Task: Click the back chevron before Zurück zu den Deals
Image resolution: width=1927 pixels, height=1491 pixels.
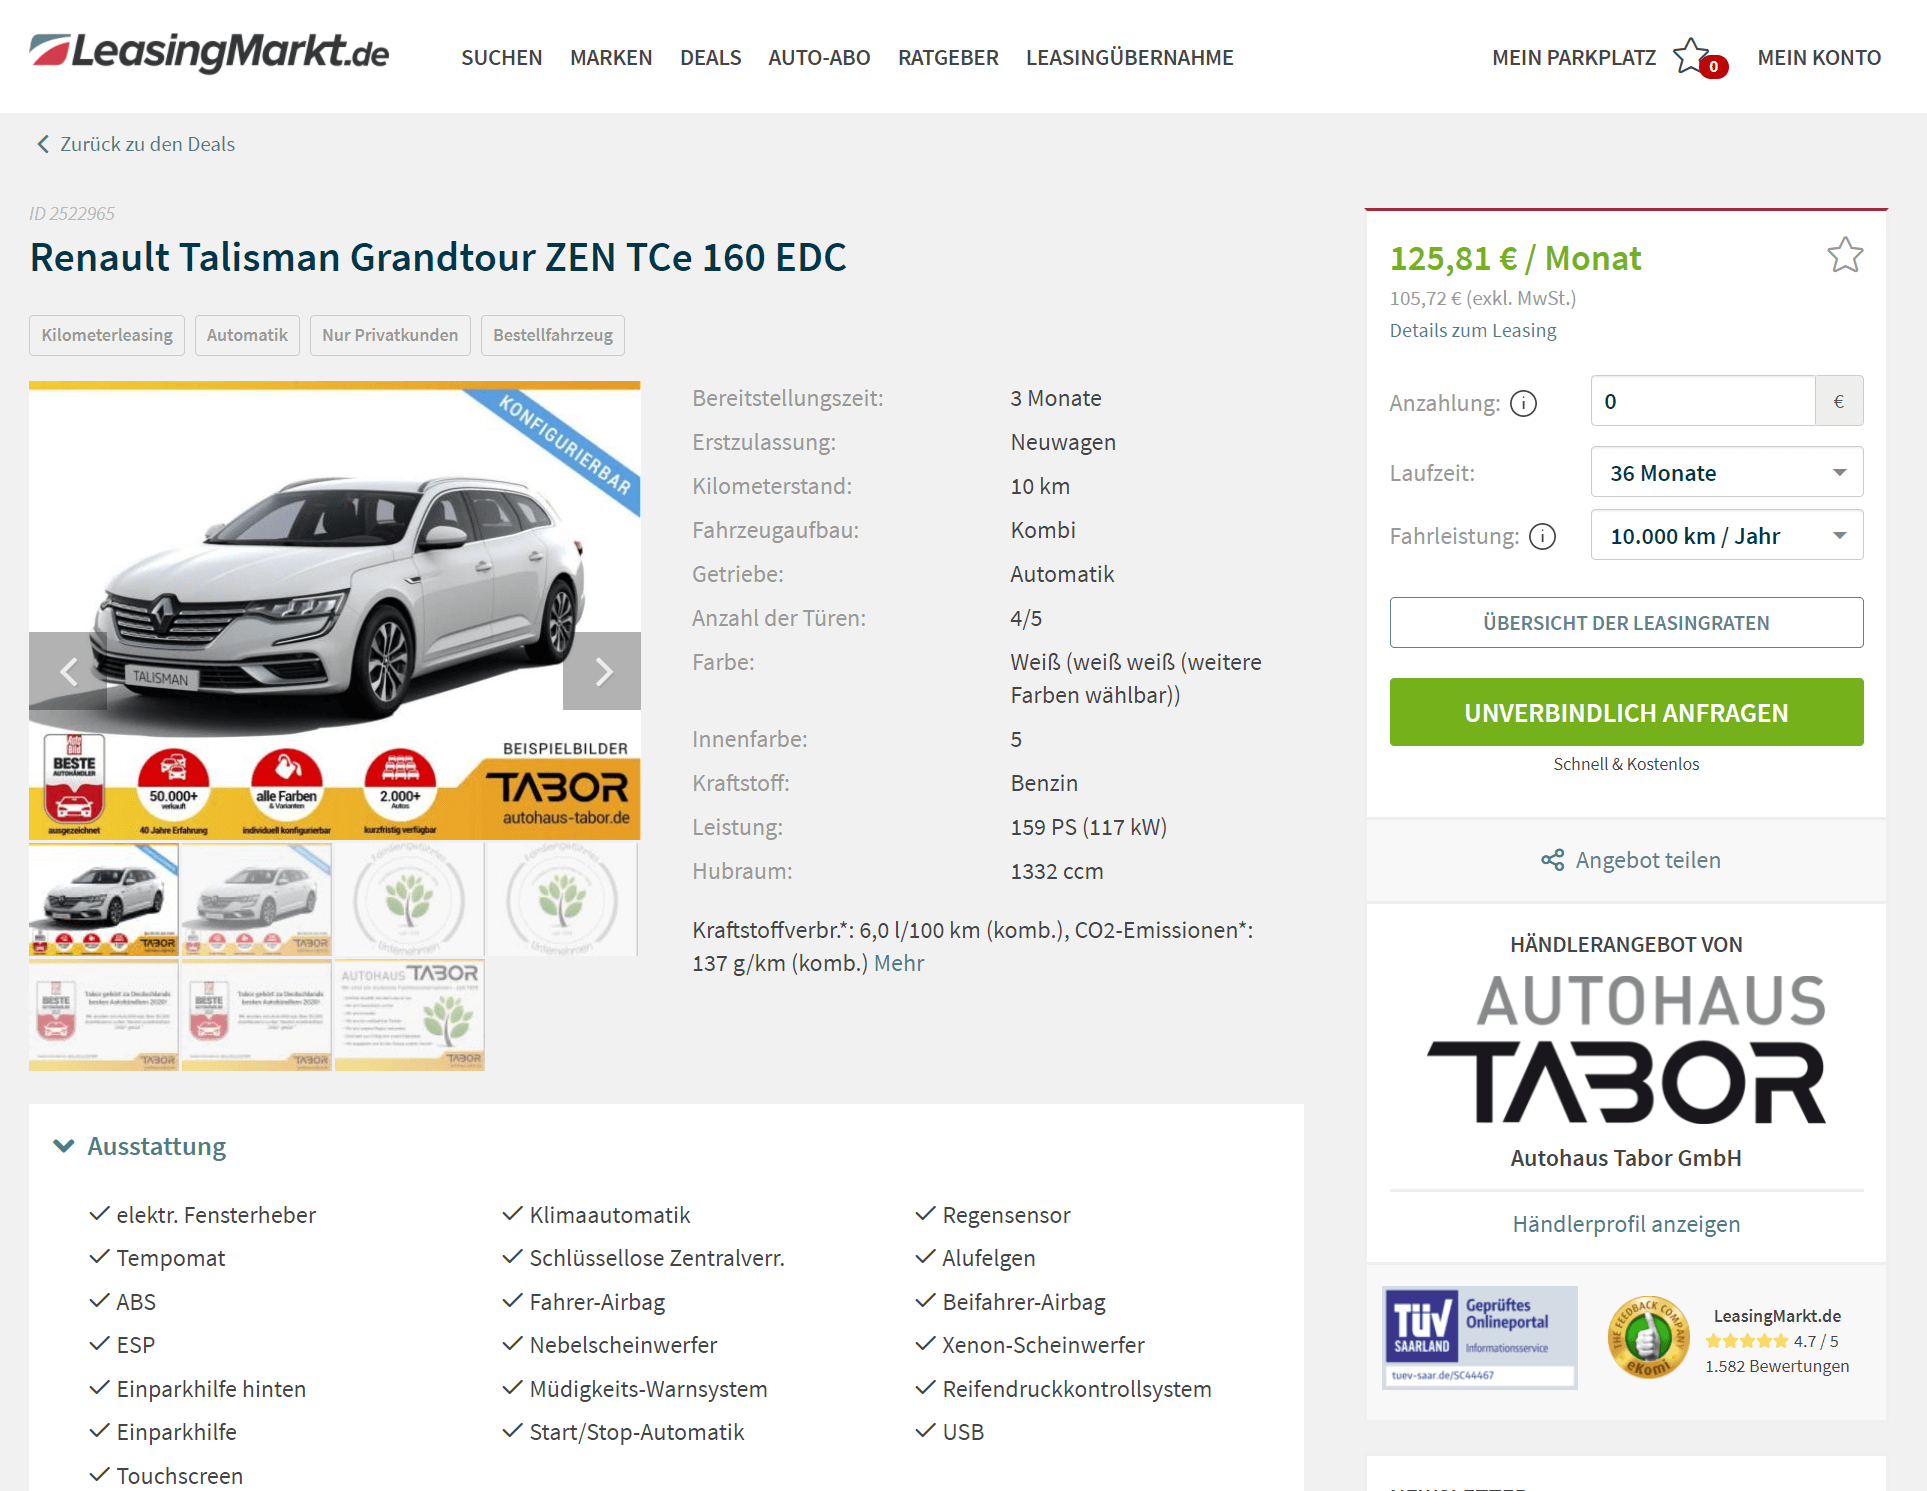Action: pyautogui.click(x=43, y=144)
